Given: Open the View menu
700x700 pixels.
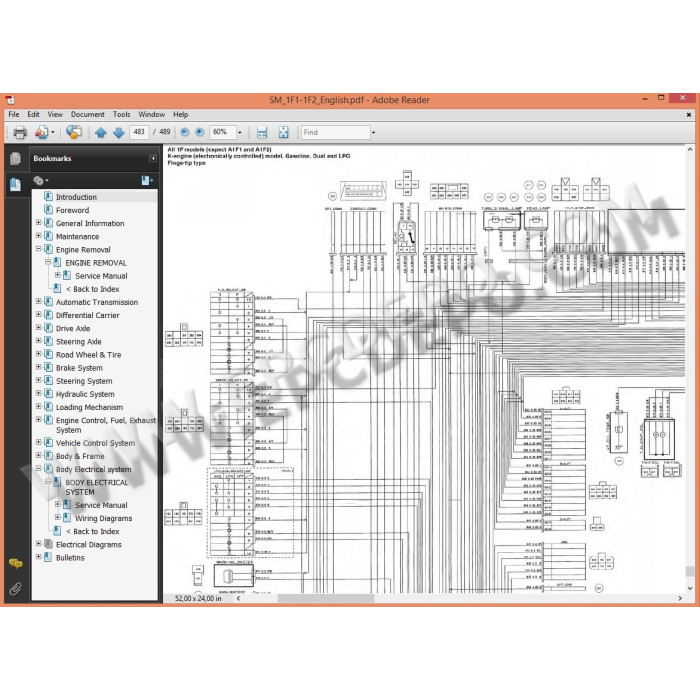Looking at the screenshot, I should [x=55, y=114].
